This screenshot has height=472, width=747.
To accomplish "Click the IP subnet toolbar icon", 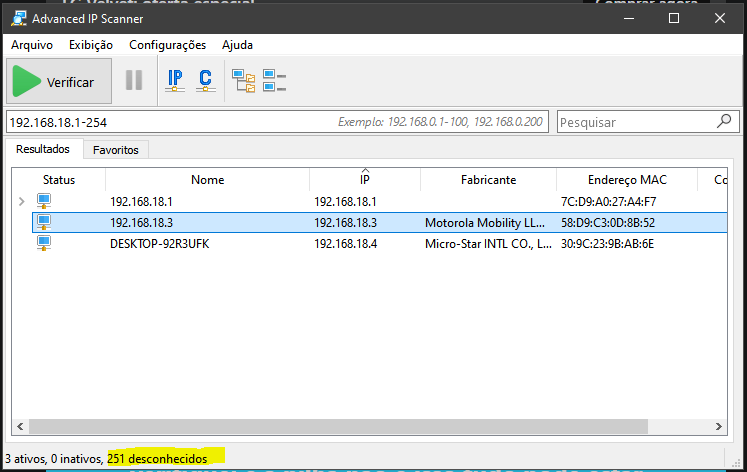I will tap(175, 80).
